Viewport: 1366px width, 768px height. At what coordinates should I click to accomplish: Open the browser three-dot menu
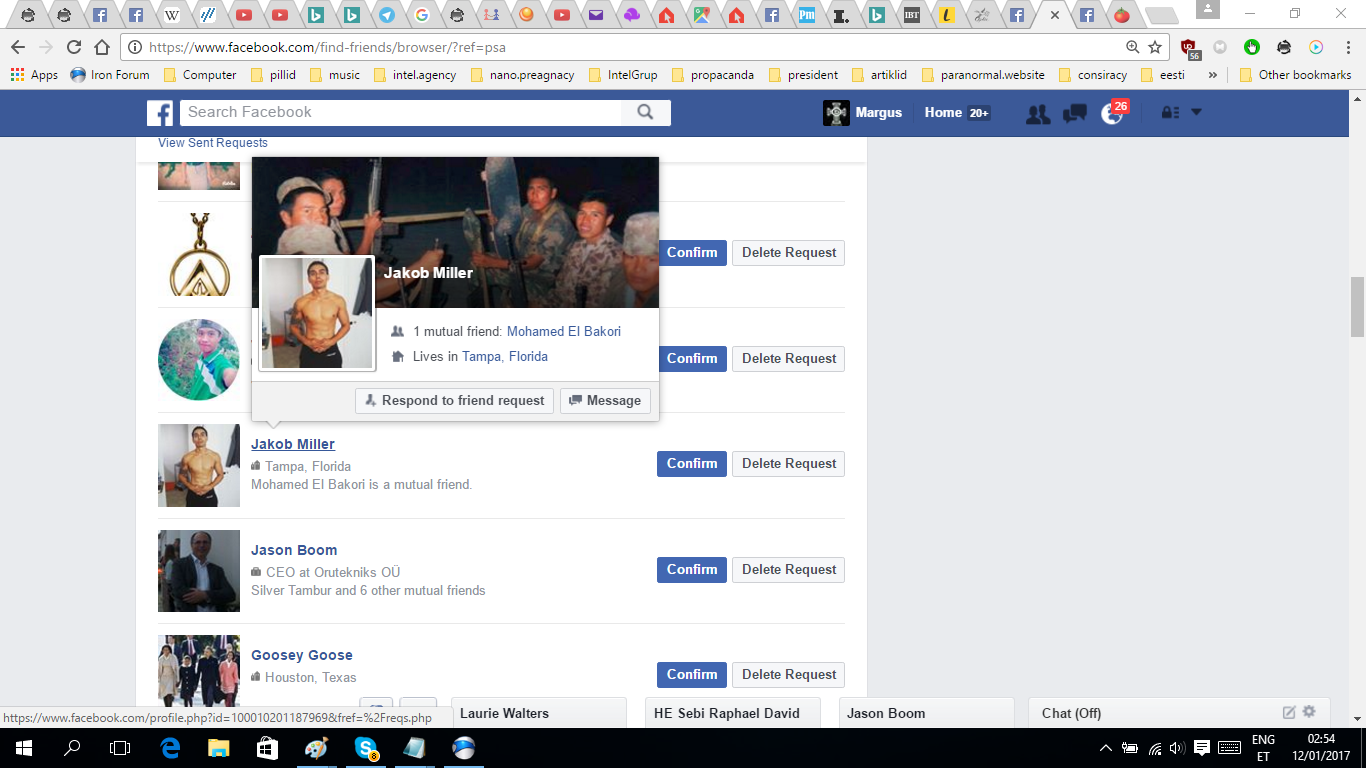point(1347,47)
